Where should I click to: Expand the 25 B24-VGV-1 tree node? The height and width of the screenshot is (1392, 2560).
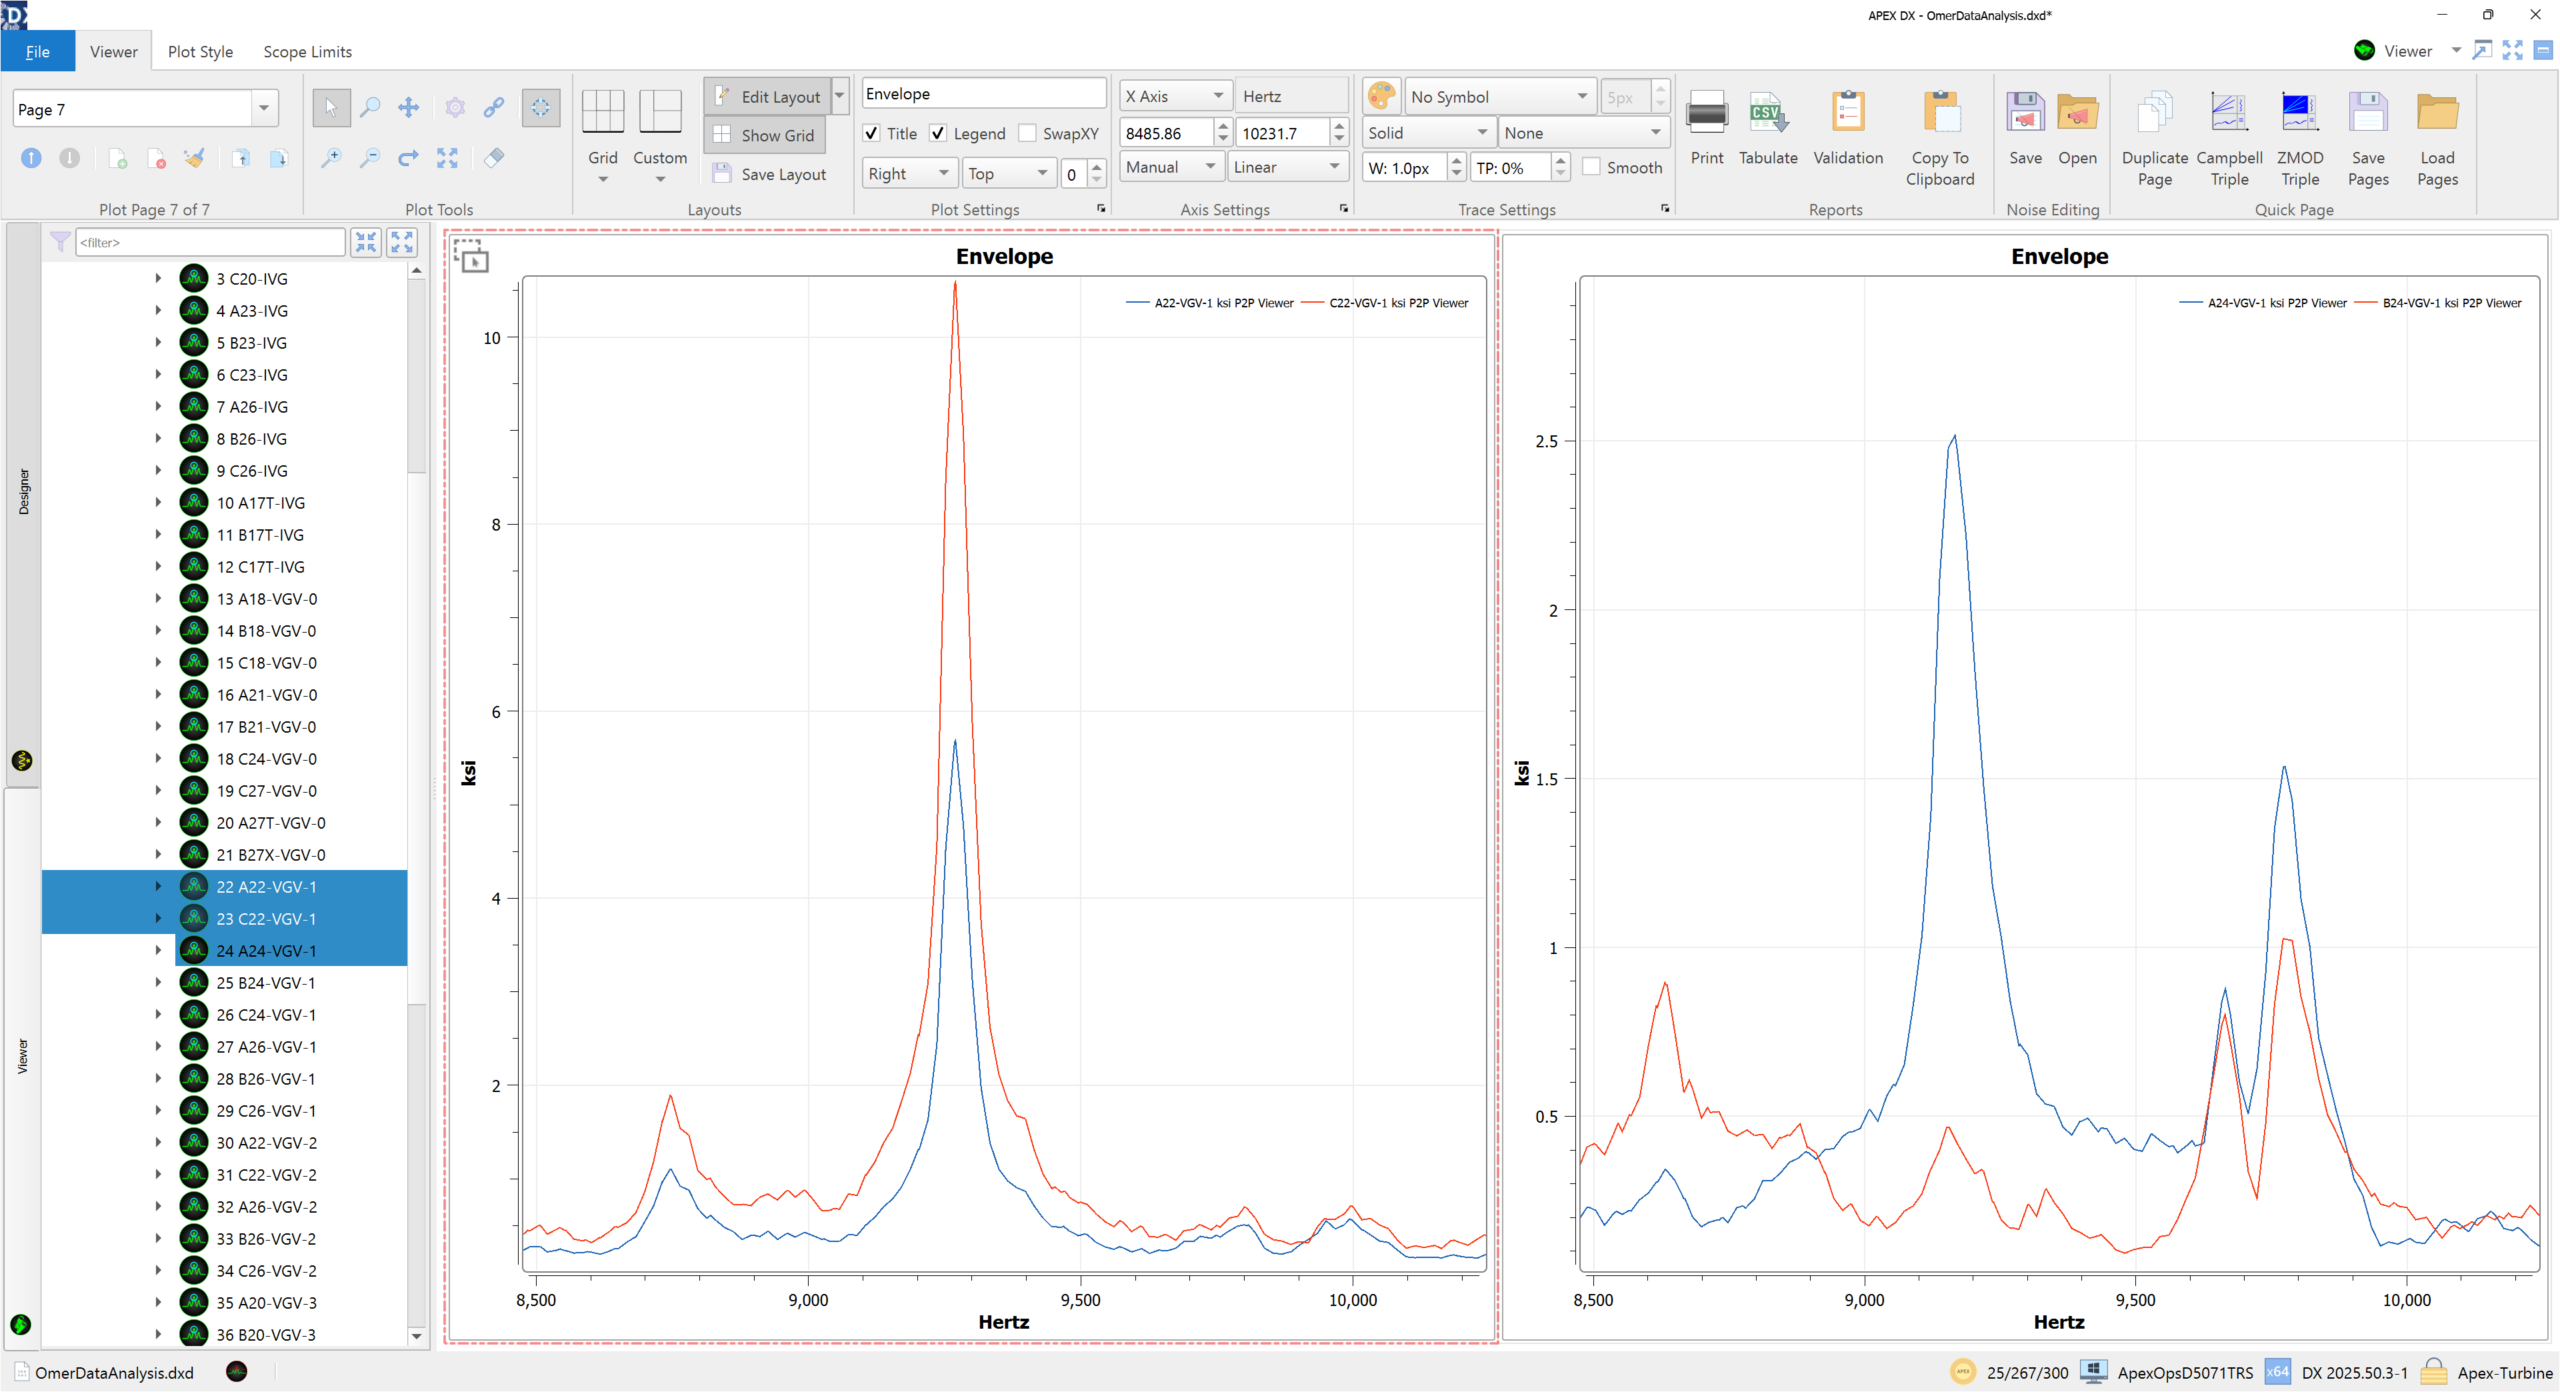158,983
